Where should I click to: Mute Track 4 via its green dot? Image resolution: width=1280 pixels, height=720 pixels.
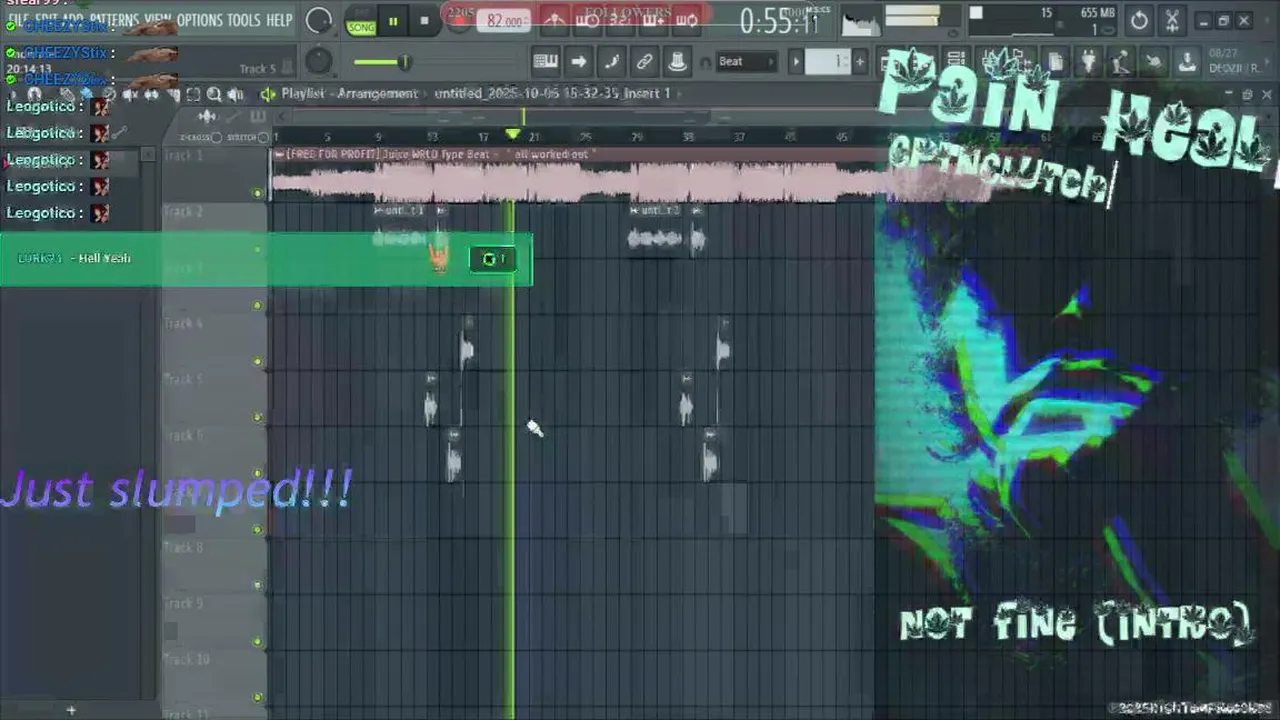click(x=258, y=361)
